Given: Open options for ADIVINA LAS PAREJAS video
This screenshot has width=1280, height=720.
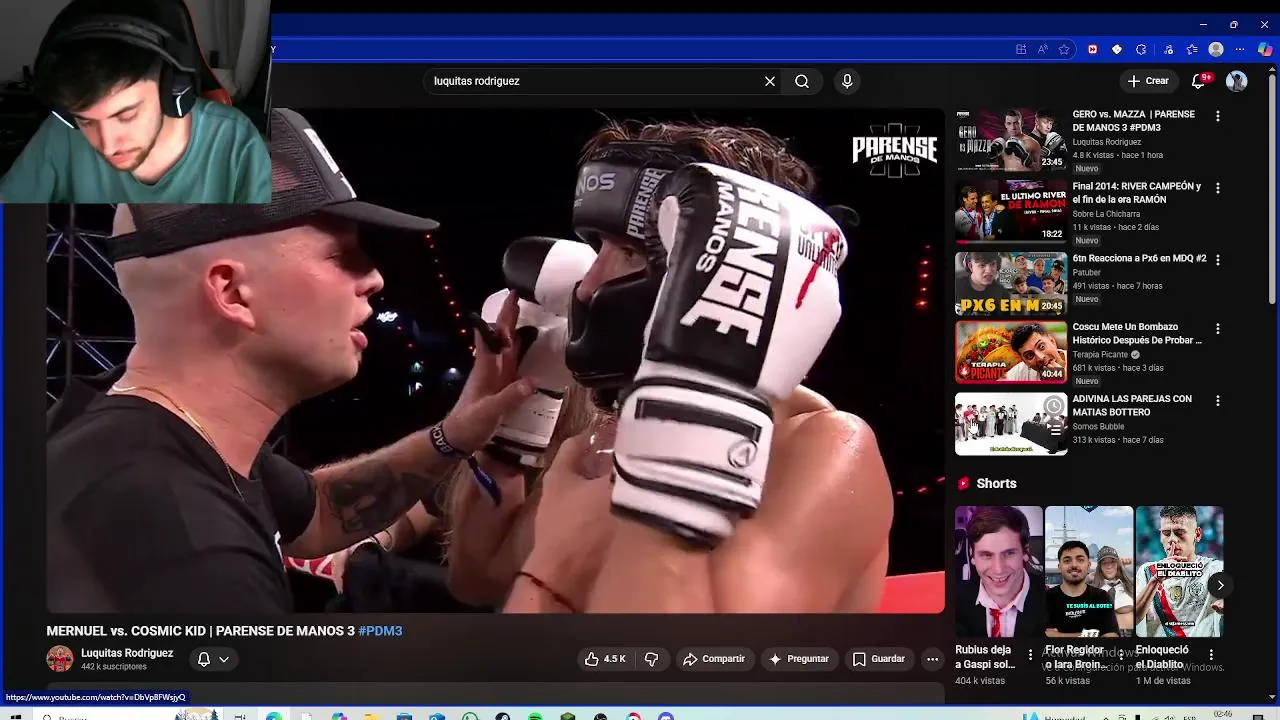Looking at the screenshot, I should coord(1217,401).
